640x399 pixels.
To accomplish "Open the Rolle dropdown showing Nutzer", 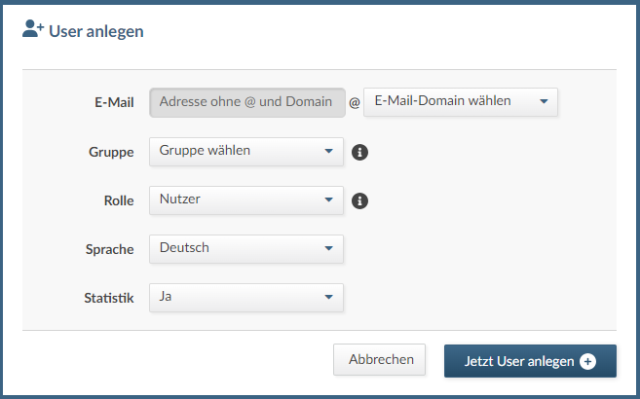I will (246, 200).
